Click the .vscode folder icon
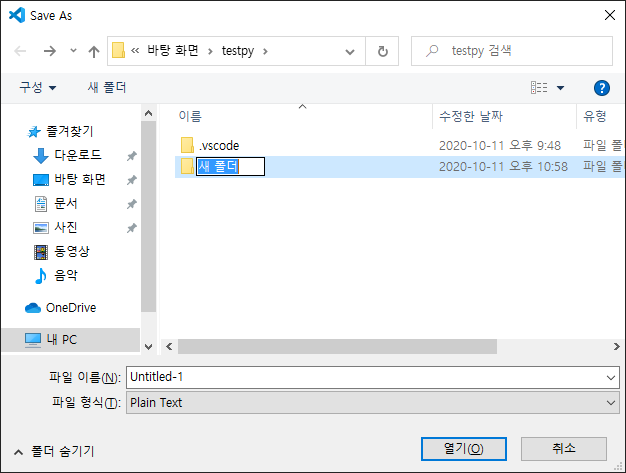Image resolution: width=626 pixels, height=473 pixels. pos(187,145)
